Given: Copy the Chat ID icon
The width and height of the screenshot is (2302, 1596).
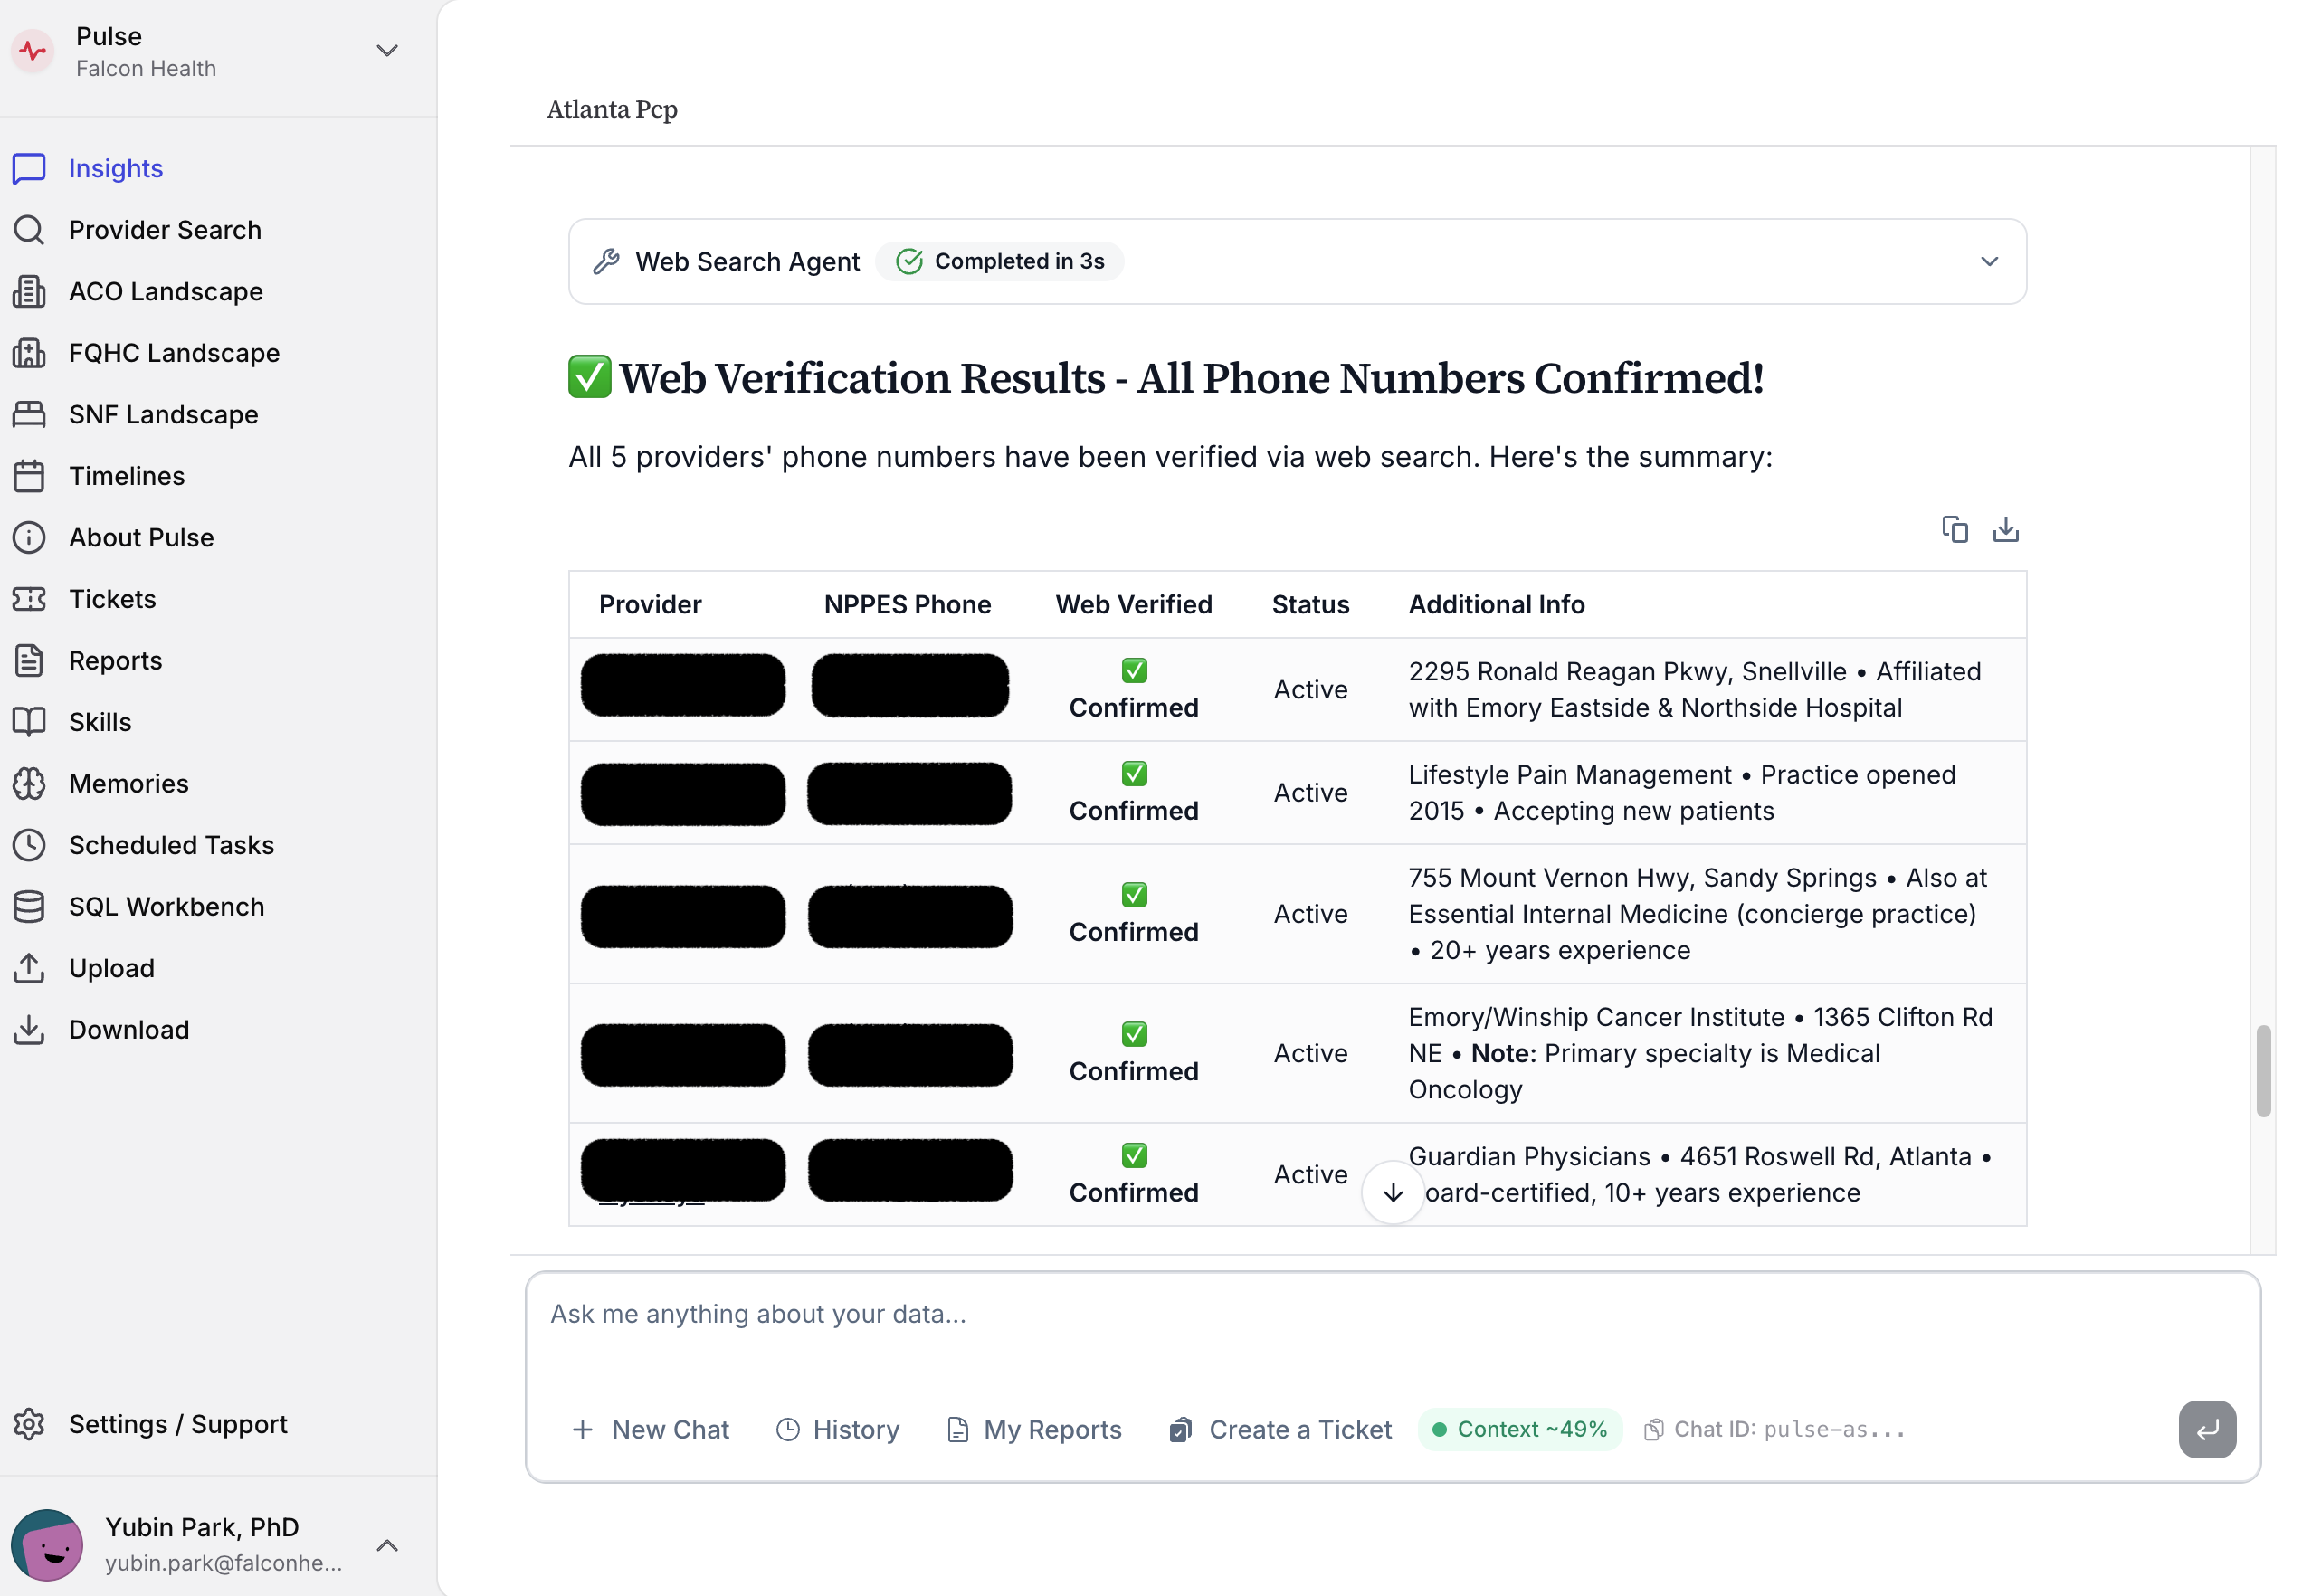Looking at the screenshot, I should click(x=1654, y=1429).
